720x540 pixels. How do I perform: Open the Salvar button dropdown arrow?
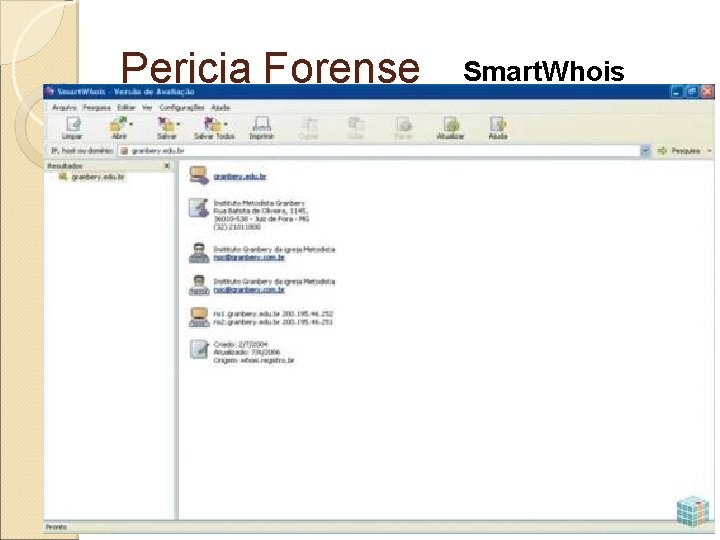tap(179, 124)
